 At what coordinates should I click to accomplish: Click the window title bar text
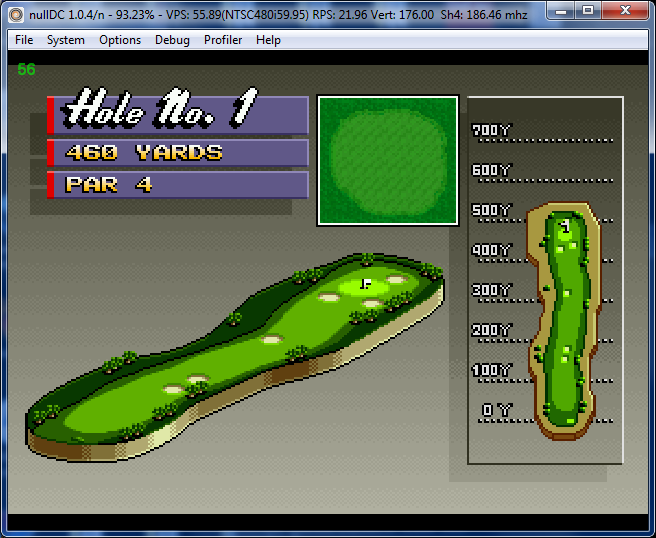278,15
